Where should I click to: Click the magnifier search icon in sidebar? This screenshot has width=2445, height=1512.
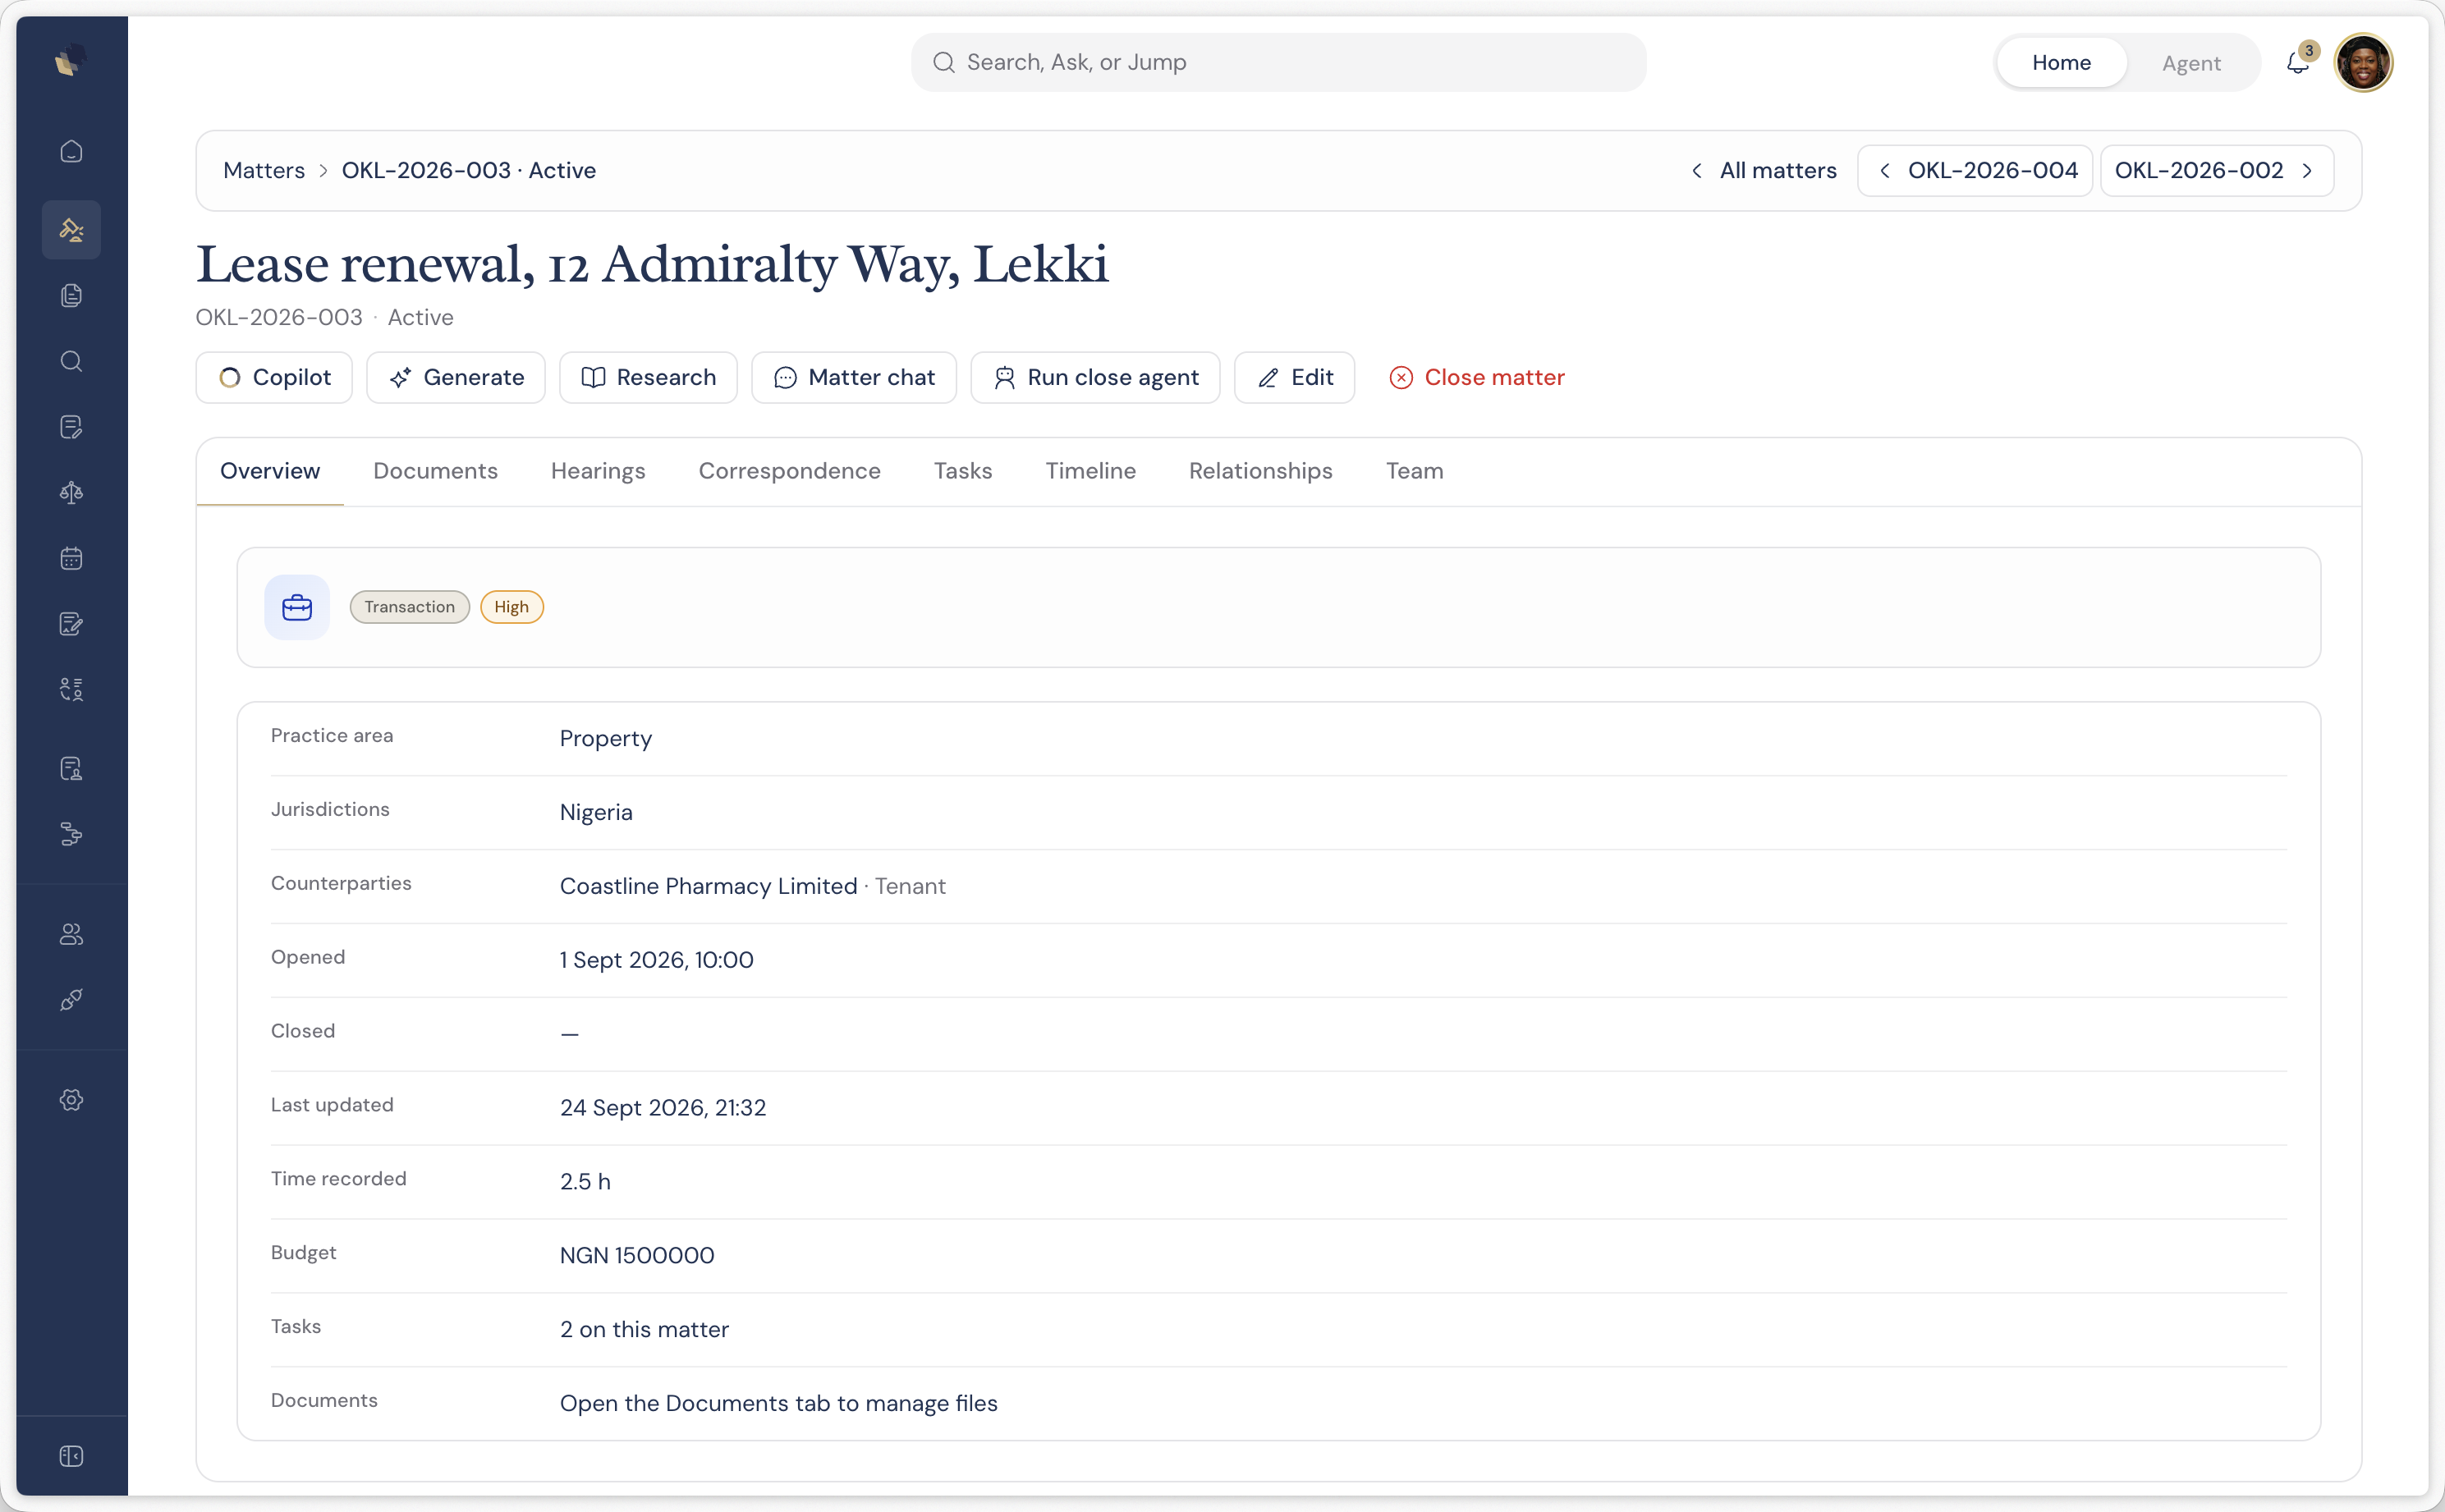point(71,361)
